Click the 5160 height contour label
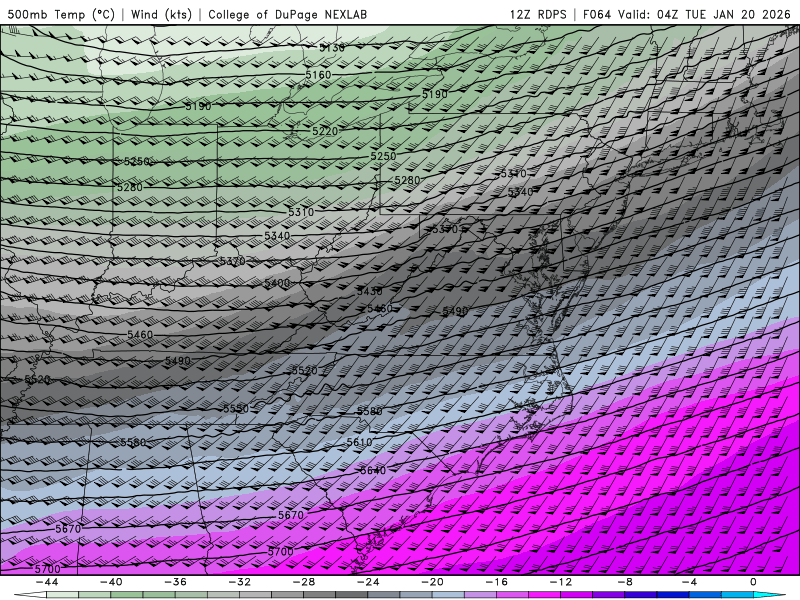Screen dimensions: 800x600 pyautogui.click(x=318, y=75)
